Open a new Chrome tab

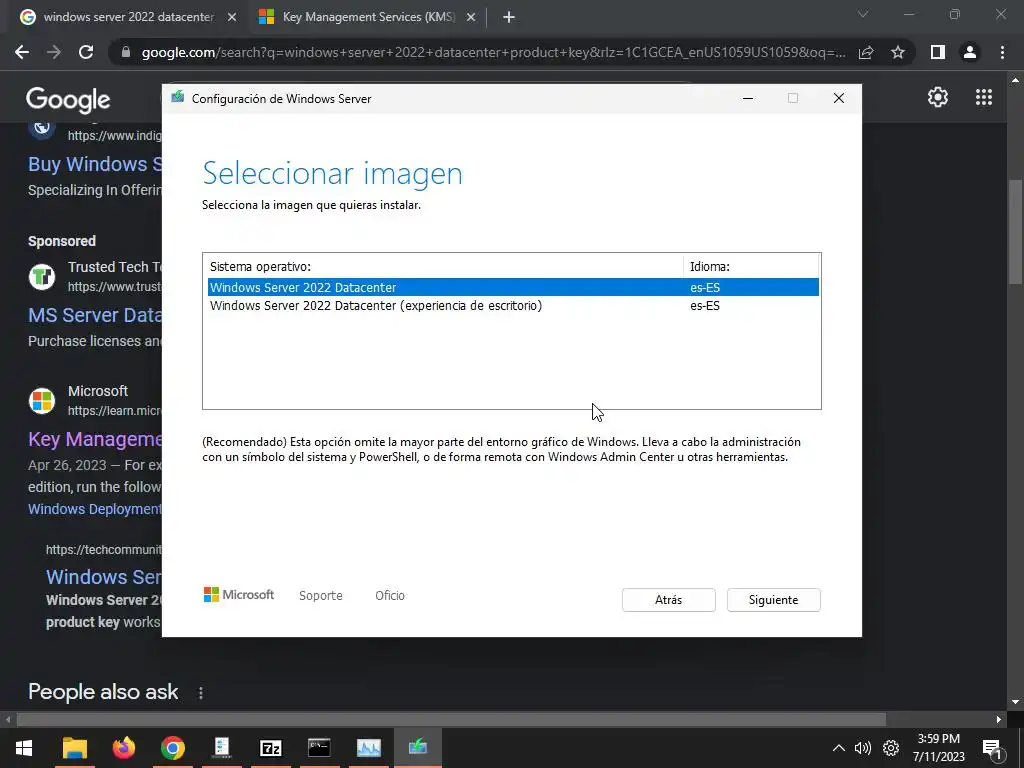[x=509, y=17]
